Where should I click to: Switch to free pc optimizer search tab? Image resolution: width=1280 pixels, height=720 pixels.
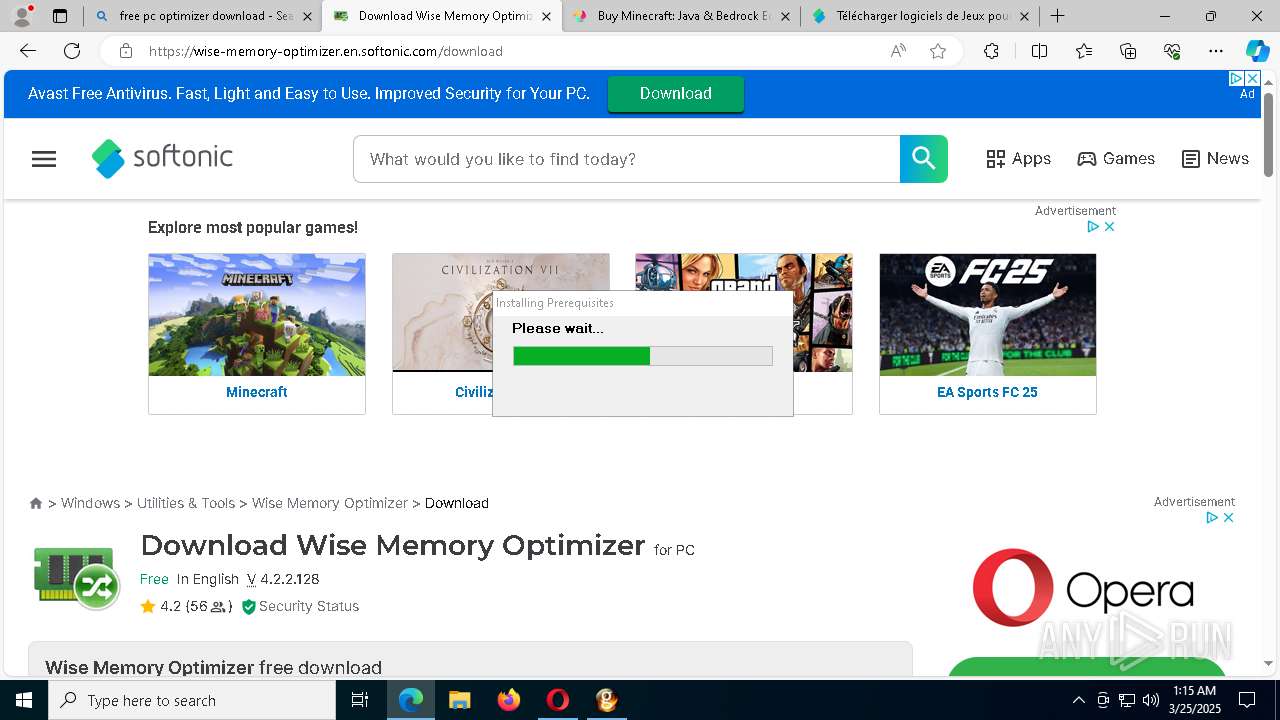204,16
